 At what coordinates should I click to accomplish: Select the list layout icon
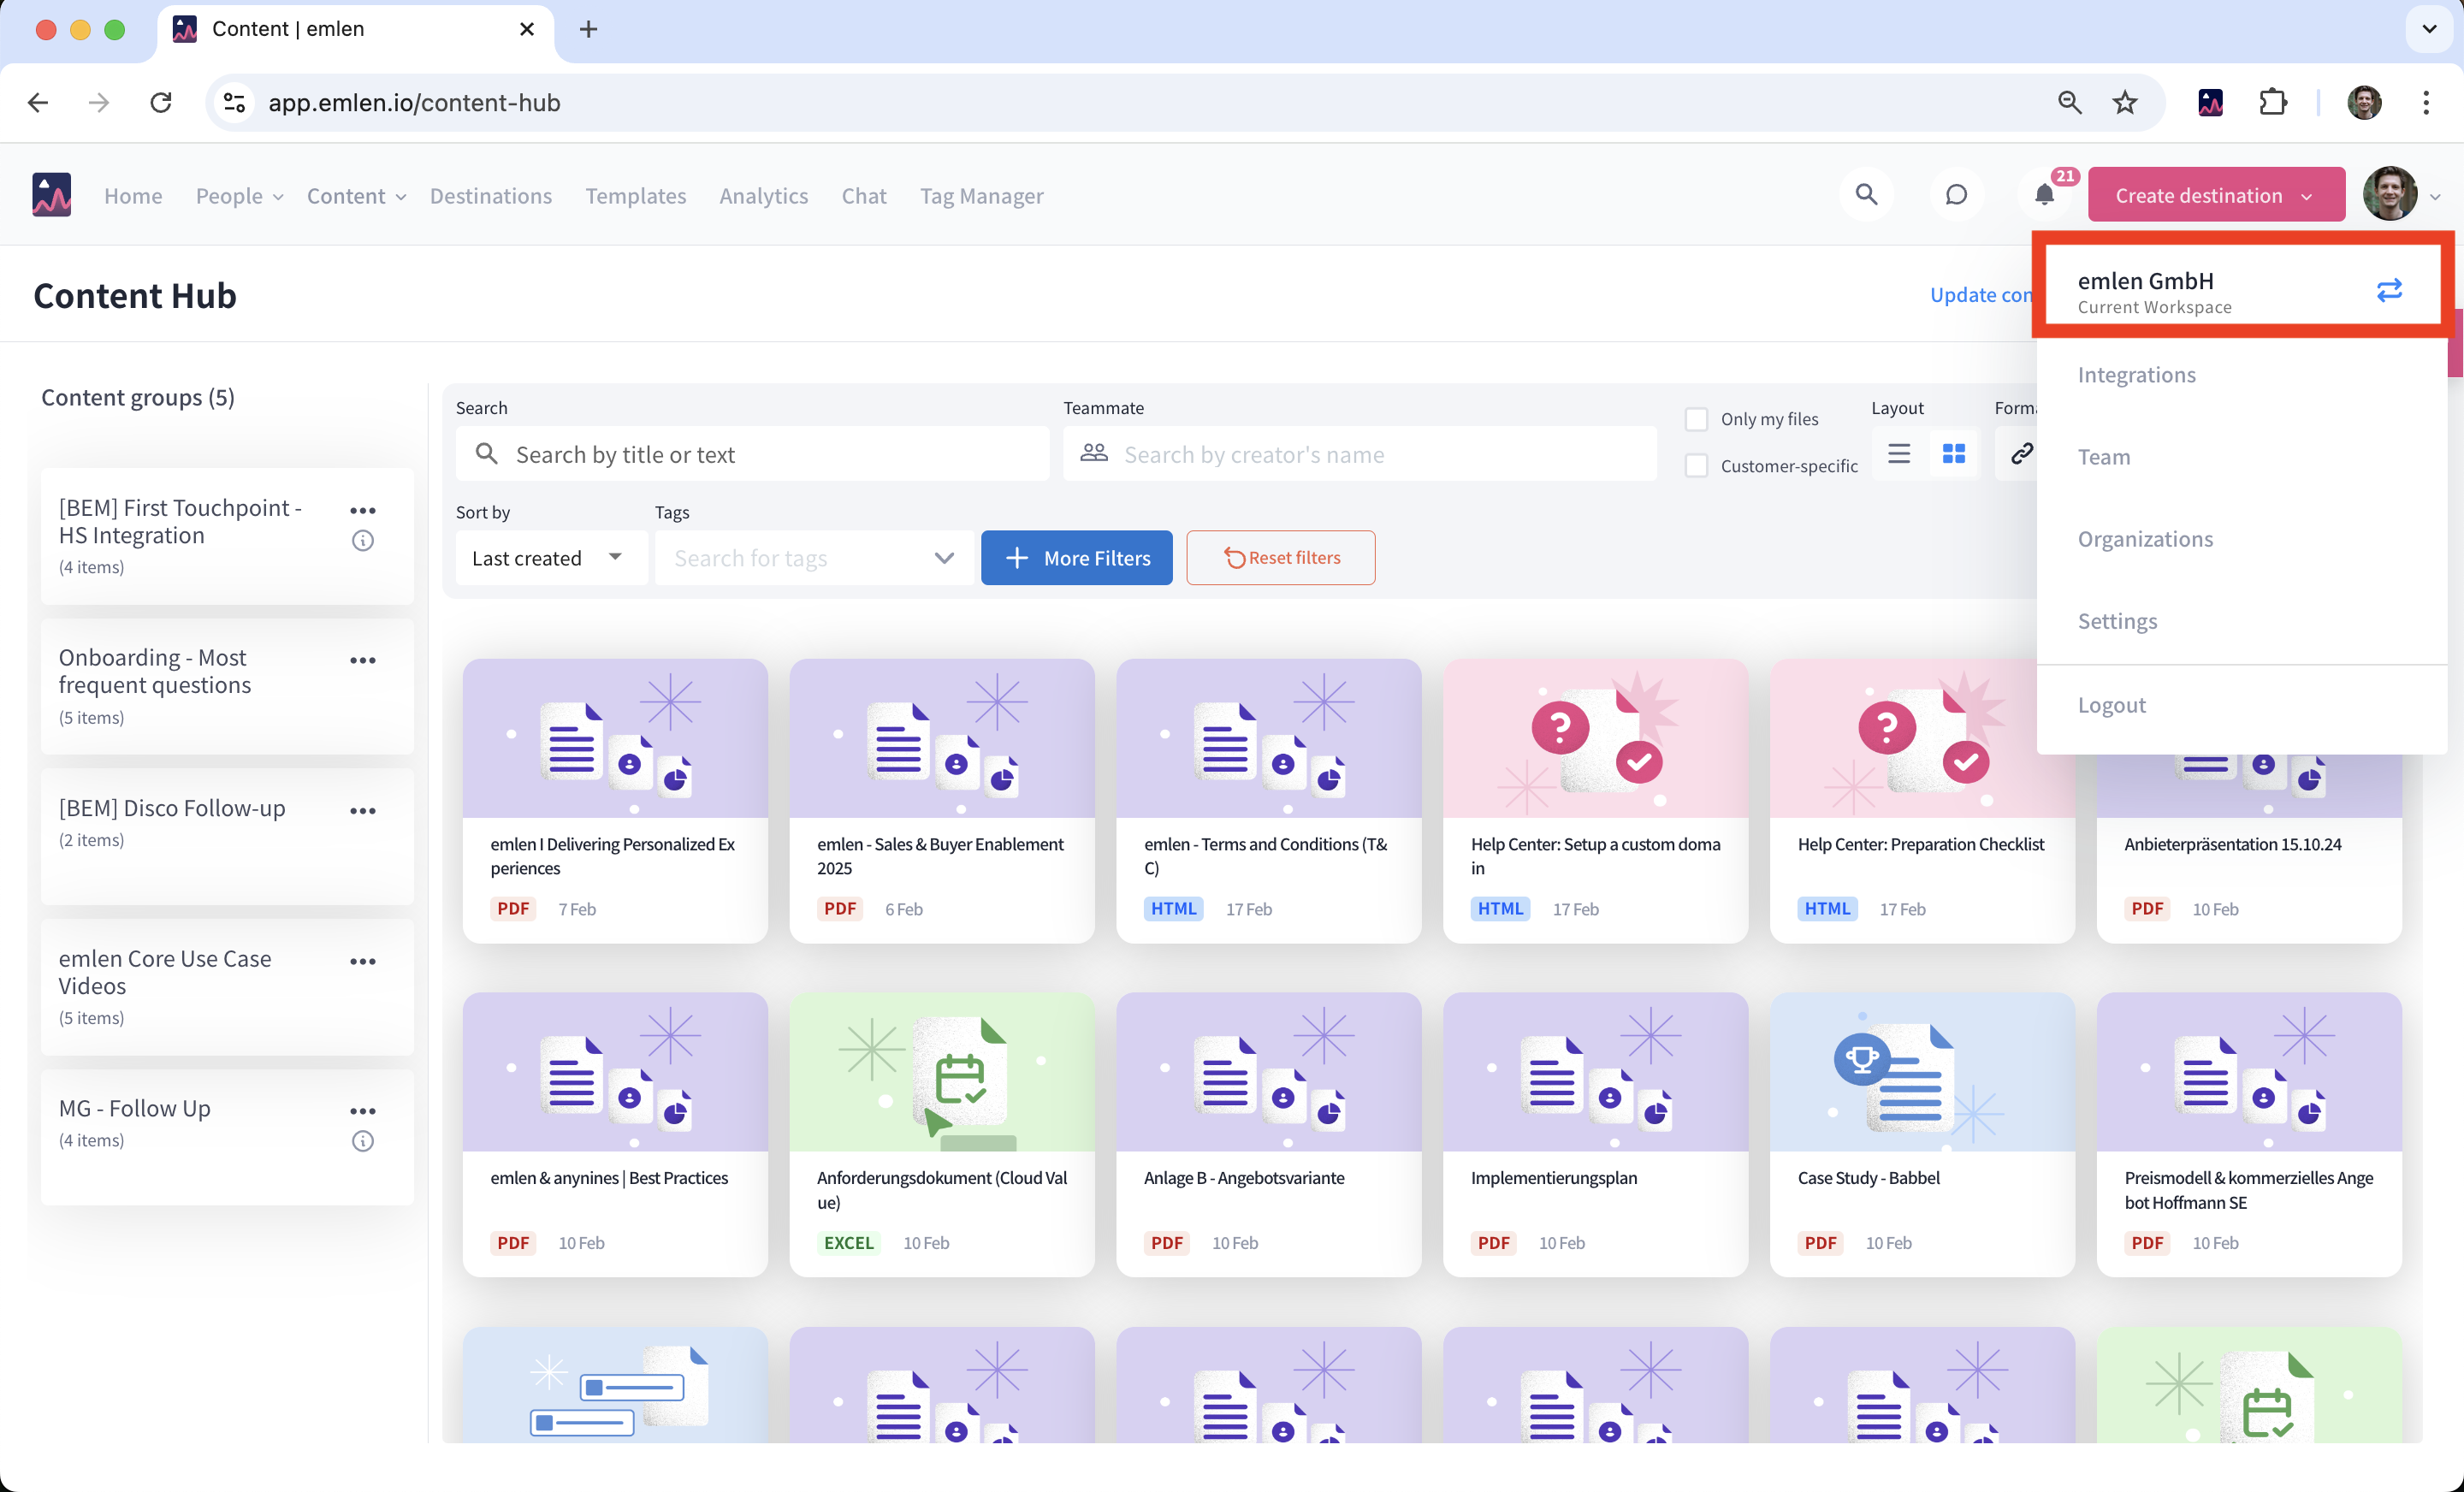point(1899,454)
